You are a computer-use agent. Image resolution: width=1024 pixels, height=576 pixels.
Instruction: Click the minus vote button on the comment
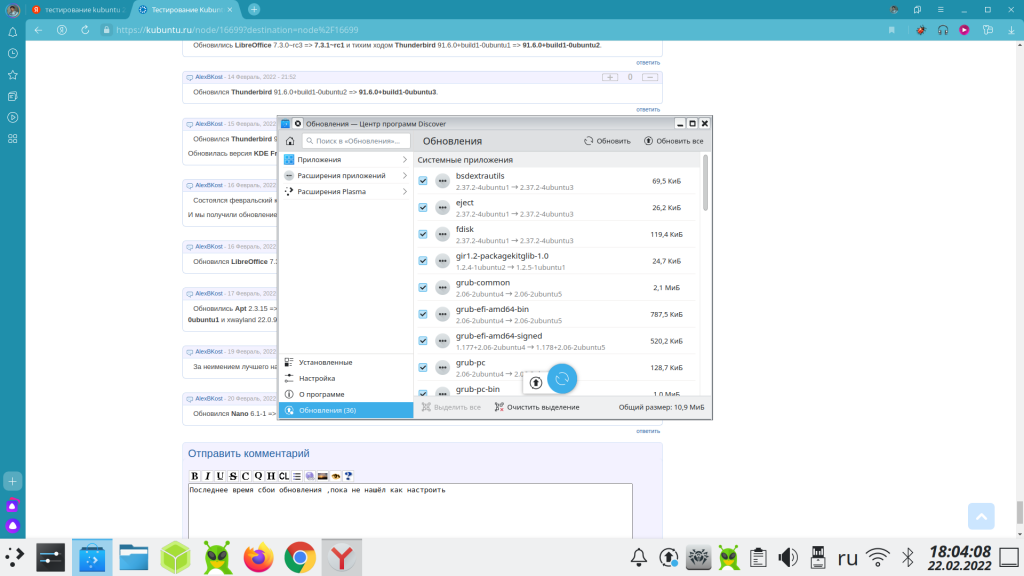[x=650, y=77]
